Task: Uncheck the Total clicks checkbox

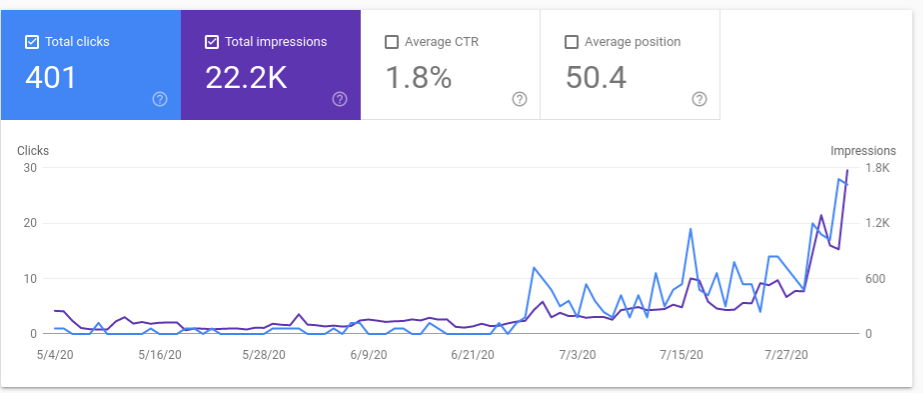Action: 32,42
